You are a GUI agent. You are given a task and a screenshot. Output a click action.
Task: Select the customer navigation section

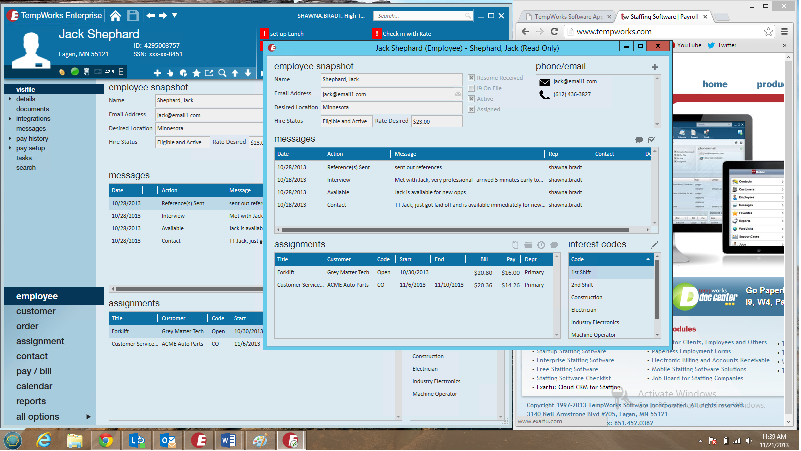pos(36,311)
